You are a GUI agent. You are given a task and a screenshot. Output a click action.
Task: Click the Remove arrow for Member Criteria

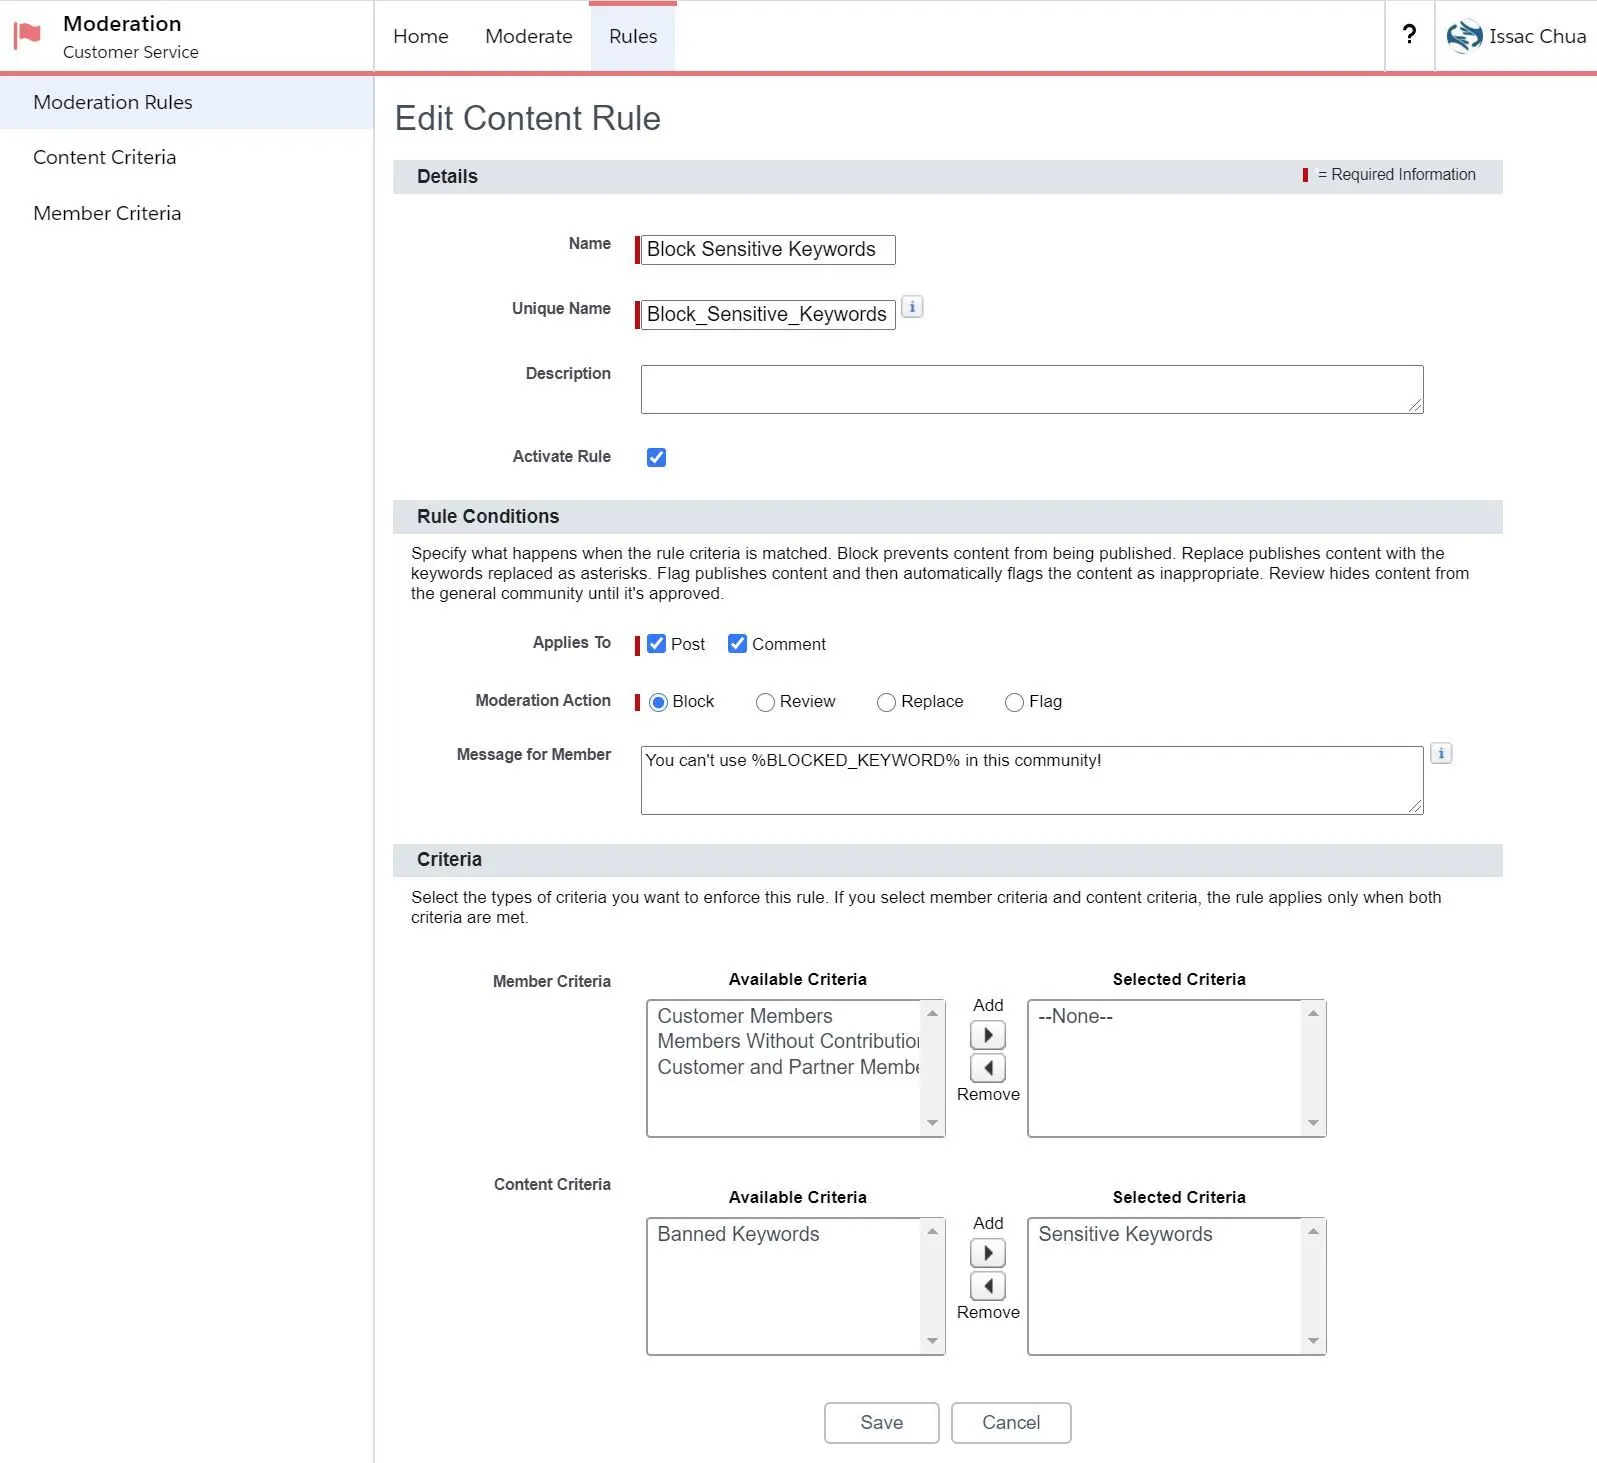click(988, 1068)
